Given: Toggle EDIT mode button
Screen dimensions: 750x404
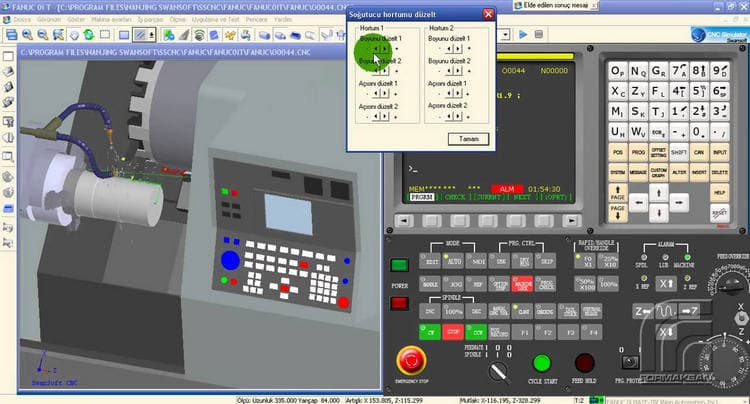Looking at the screenshot, I should 430,261.
